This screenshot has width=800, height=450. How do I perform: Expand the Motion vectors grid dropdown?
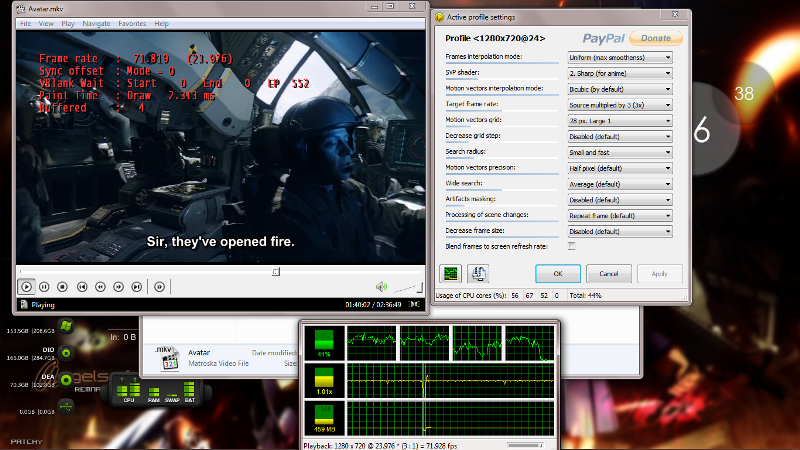coord(620,121)
